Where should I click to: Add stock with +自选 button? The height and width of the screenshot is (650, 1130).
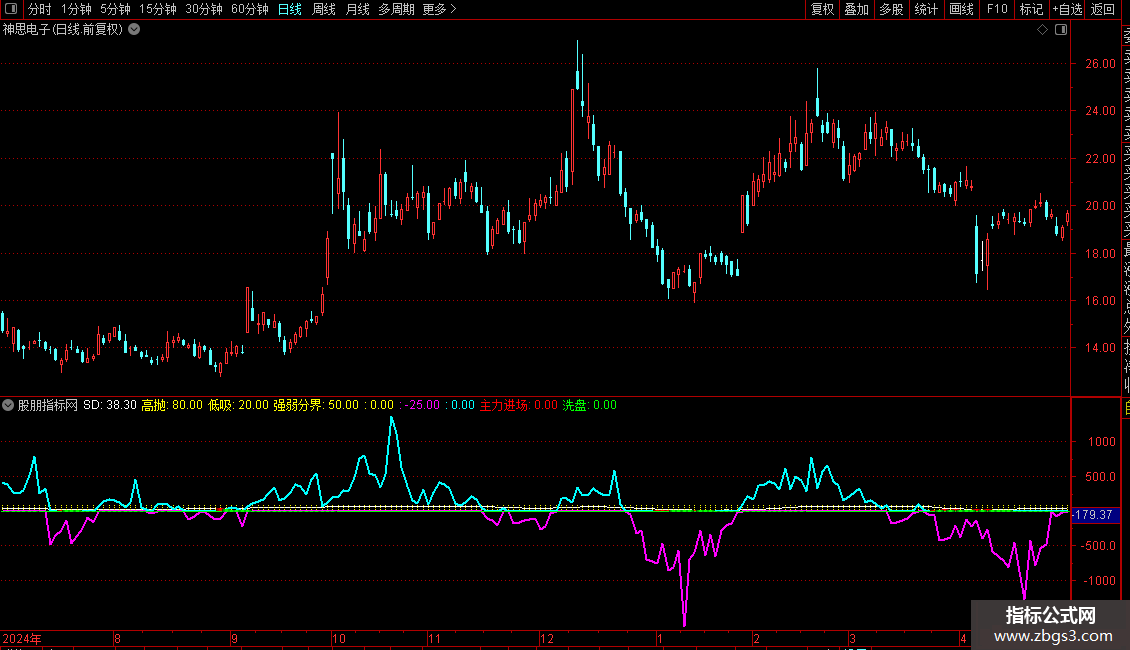tap(1067, 9)
